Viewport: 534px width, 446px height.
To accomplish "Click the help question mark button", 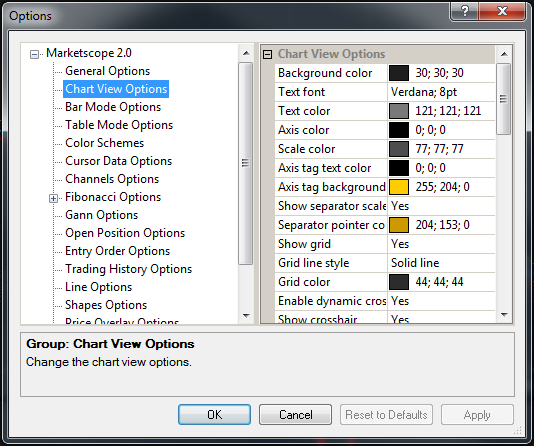I will tap(465, 11).
